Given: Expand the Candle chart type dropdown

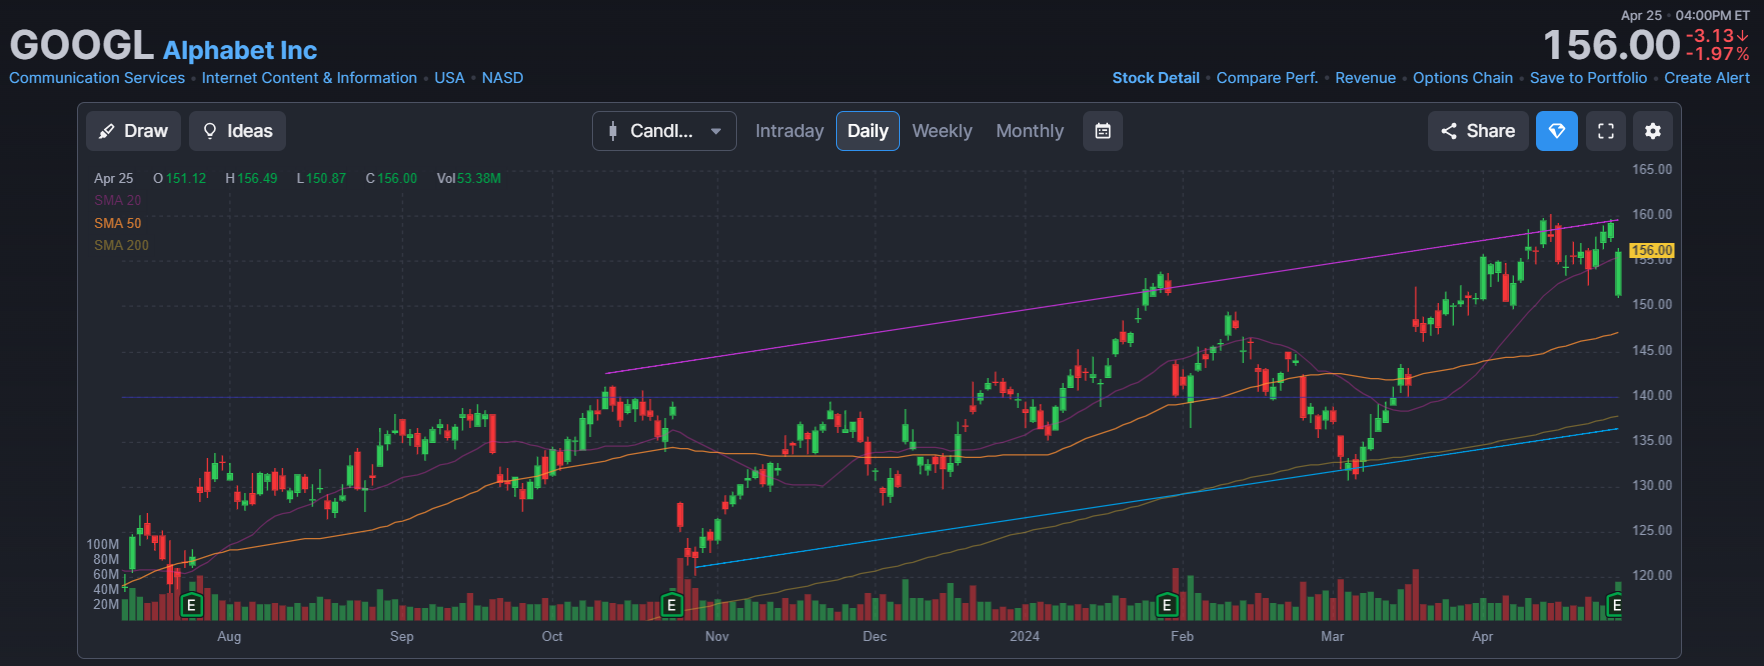Looking at the screenshot, I should point(664,131).
